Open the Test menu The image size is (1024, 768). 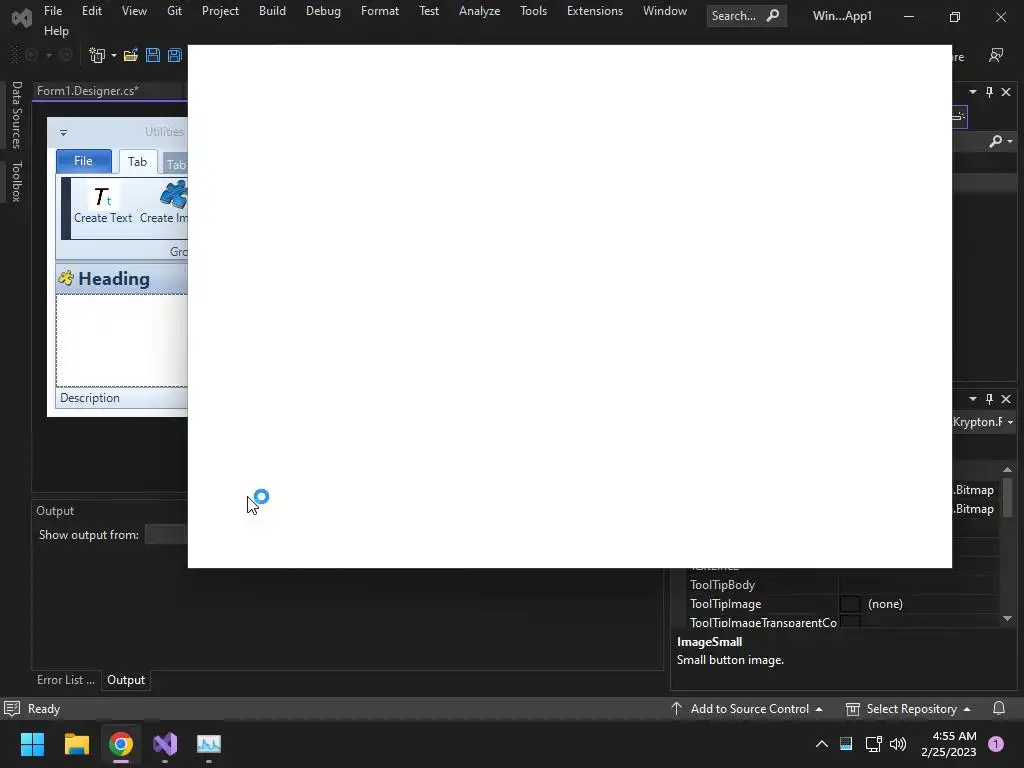coord(429,11)
